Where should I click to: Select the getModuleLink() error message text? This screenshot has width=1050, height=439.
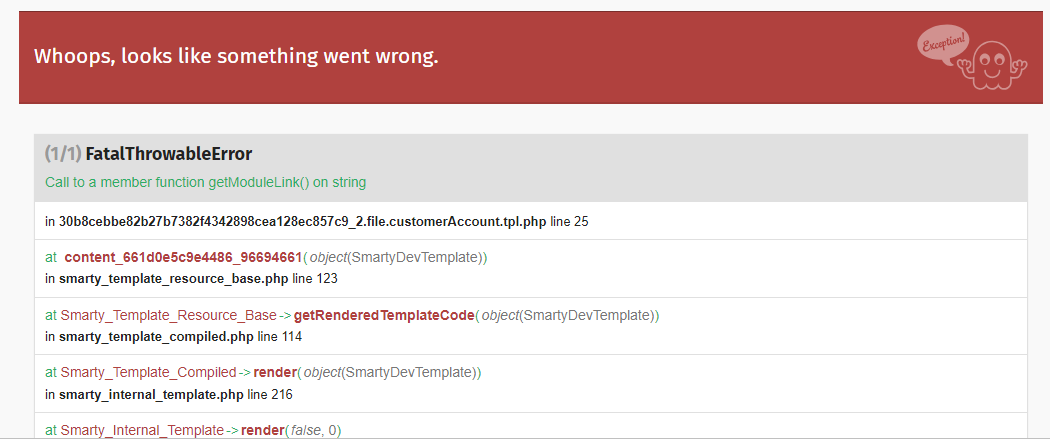206,182
